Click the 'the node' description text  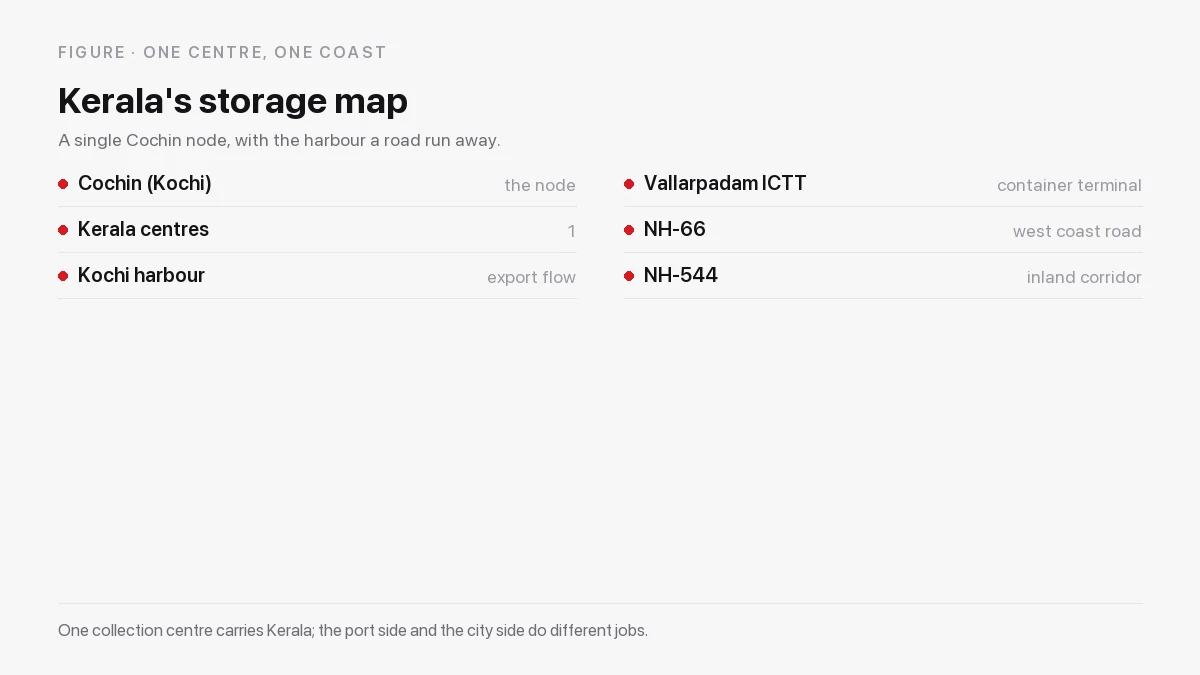(540, 185)
